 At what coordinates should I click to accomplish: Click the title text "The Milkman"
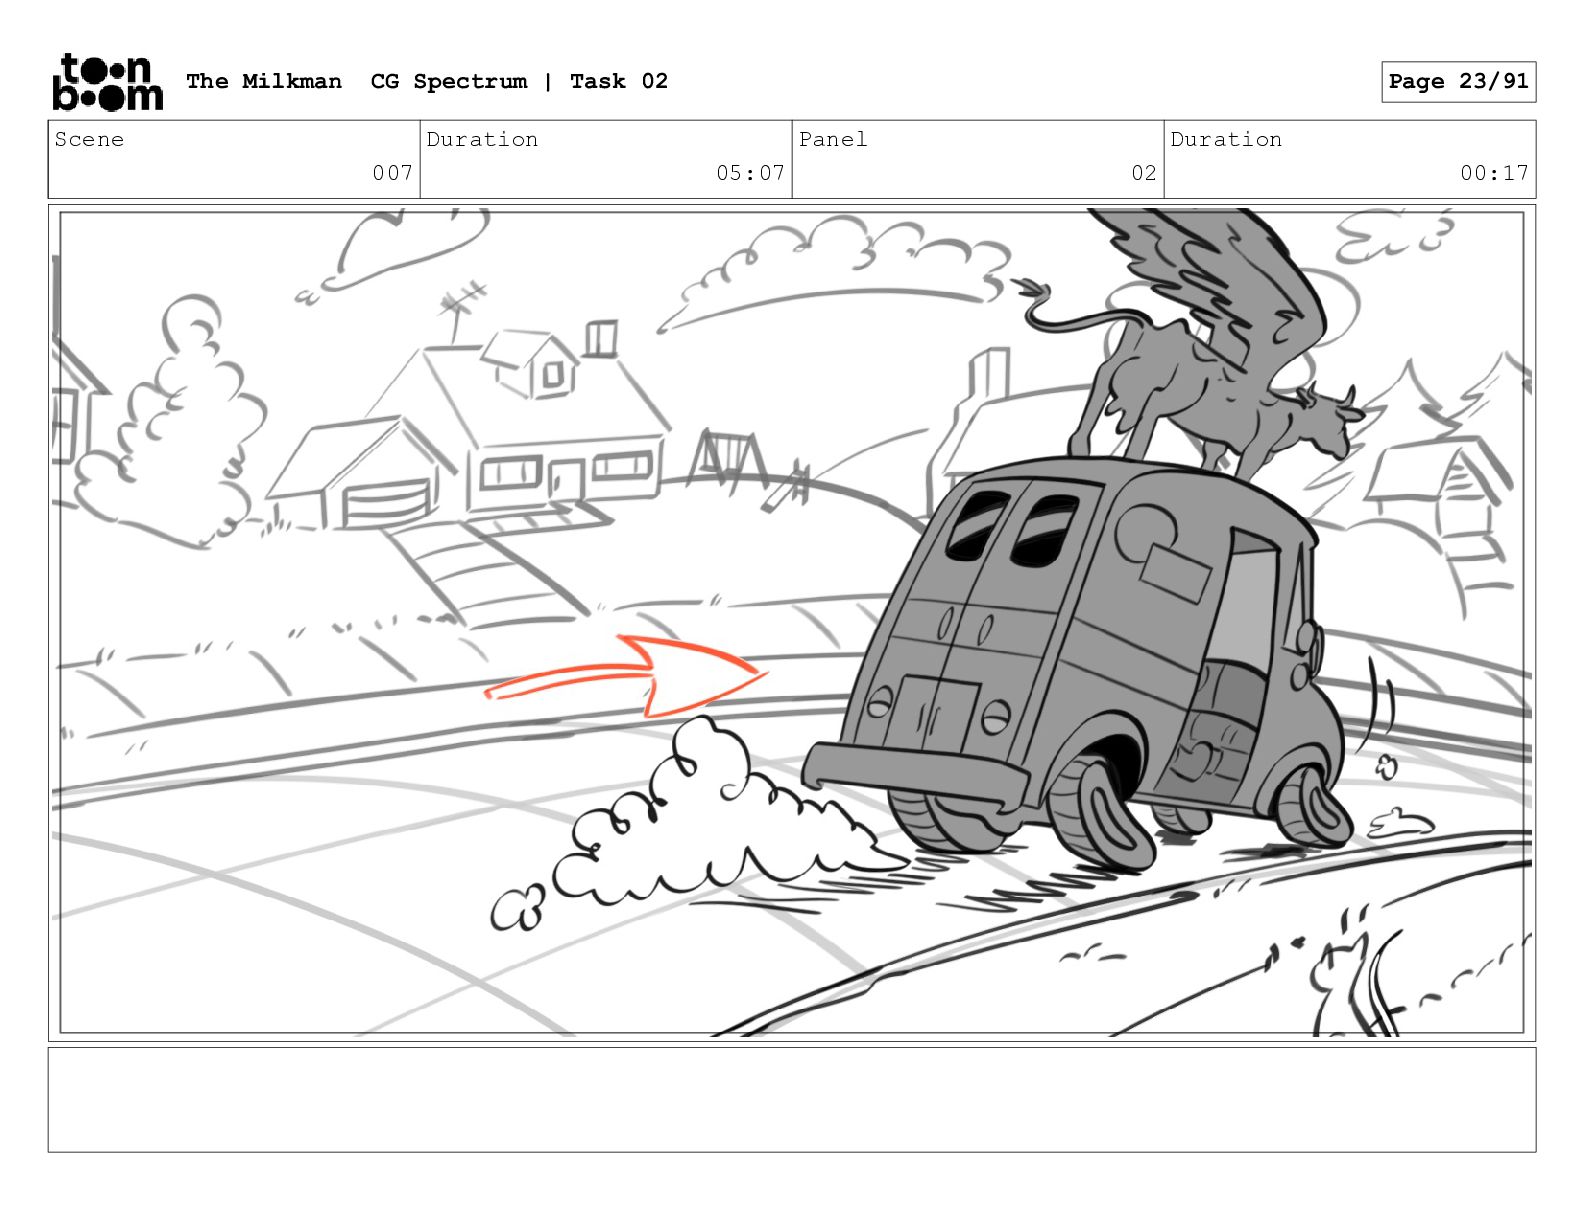264,81
